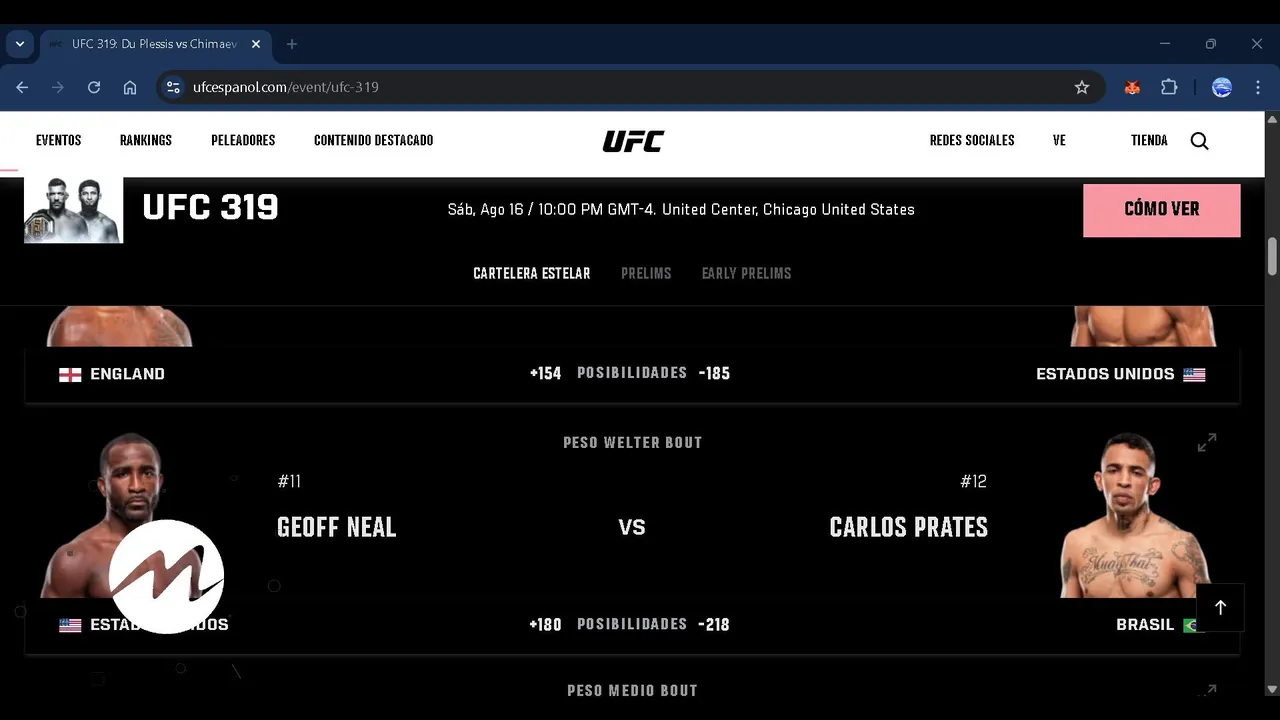Open browser home page icon
Screen dimensions: 1280x720
coord(130,87)
